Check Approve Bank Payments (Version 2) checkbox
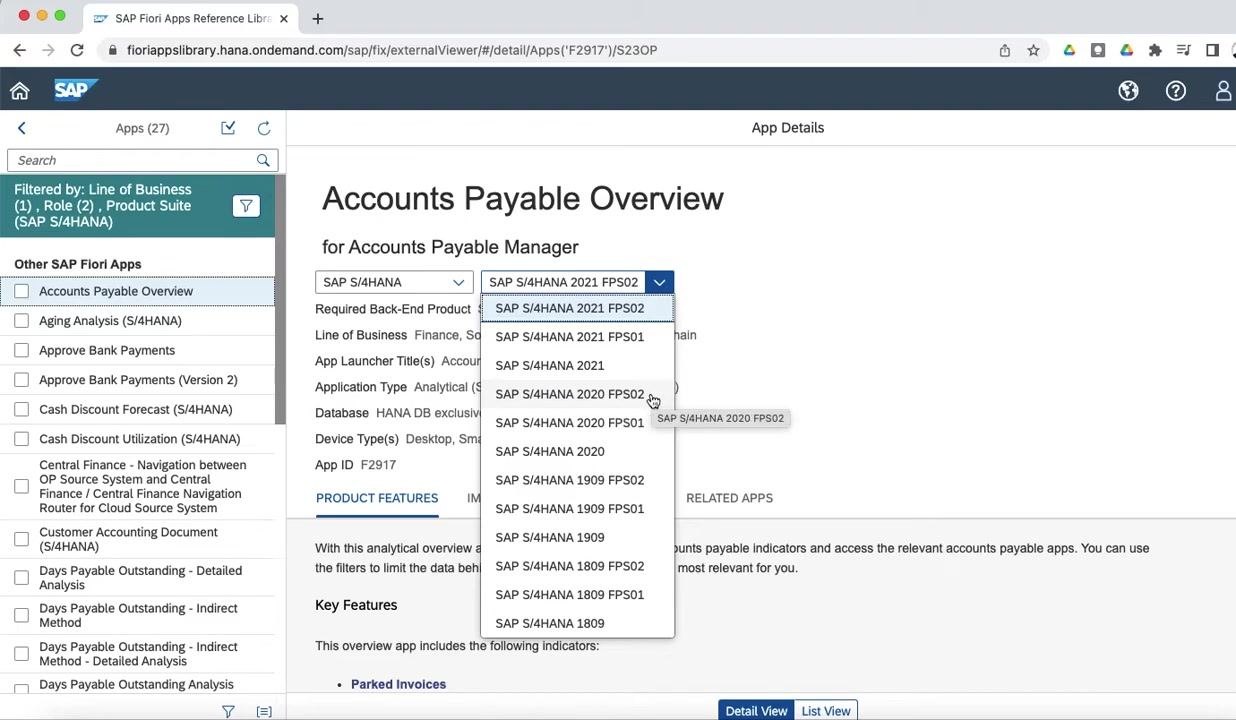The width and height of the screenshot is (1236, 720). tap(22, 380)
